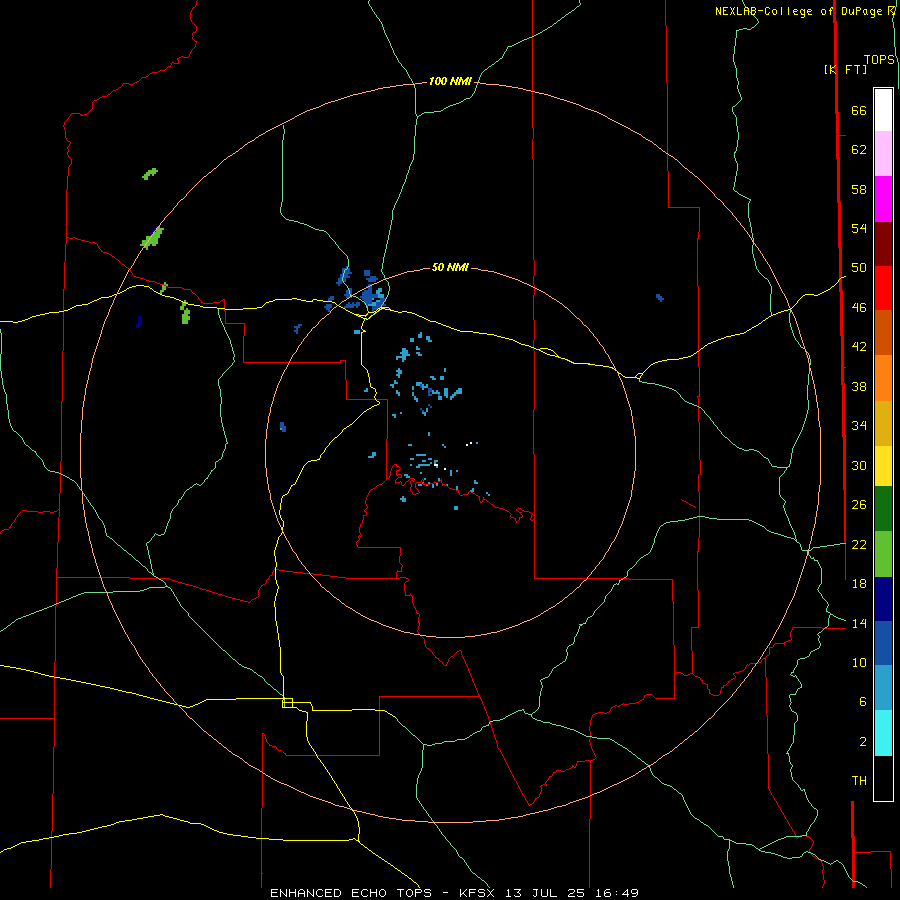This screenshot has height=900, width=900.
Task: Click the ENHANCED ECHO TOPS product title
Action: [351, 893]
